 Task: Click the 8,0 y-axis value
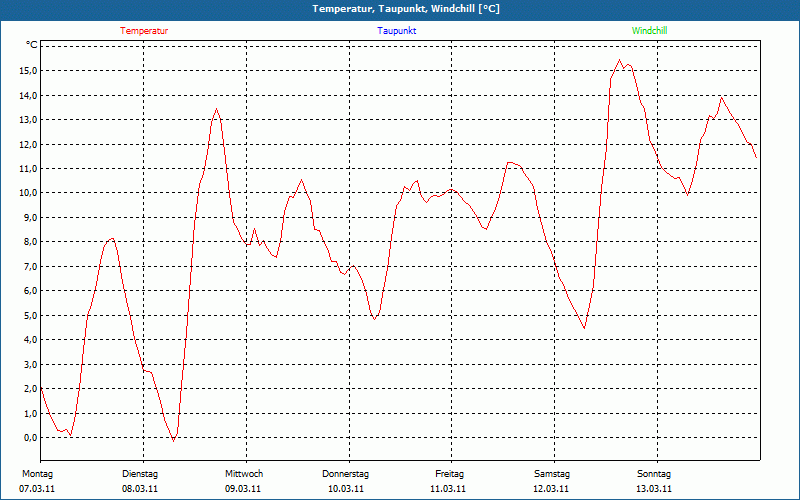tap(30, 242)
